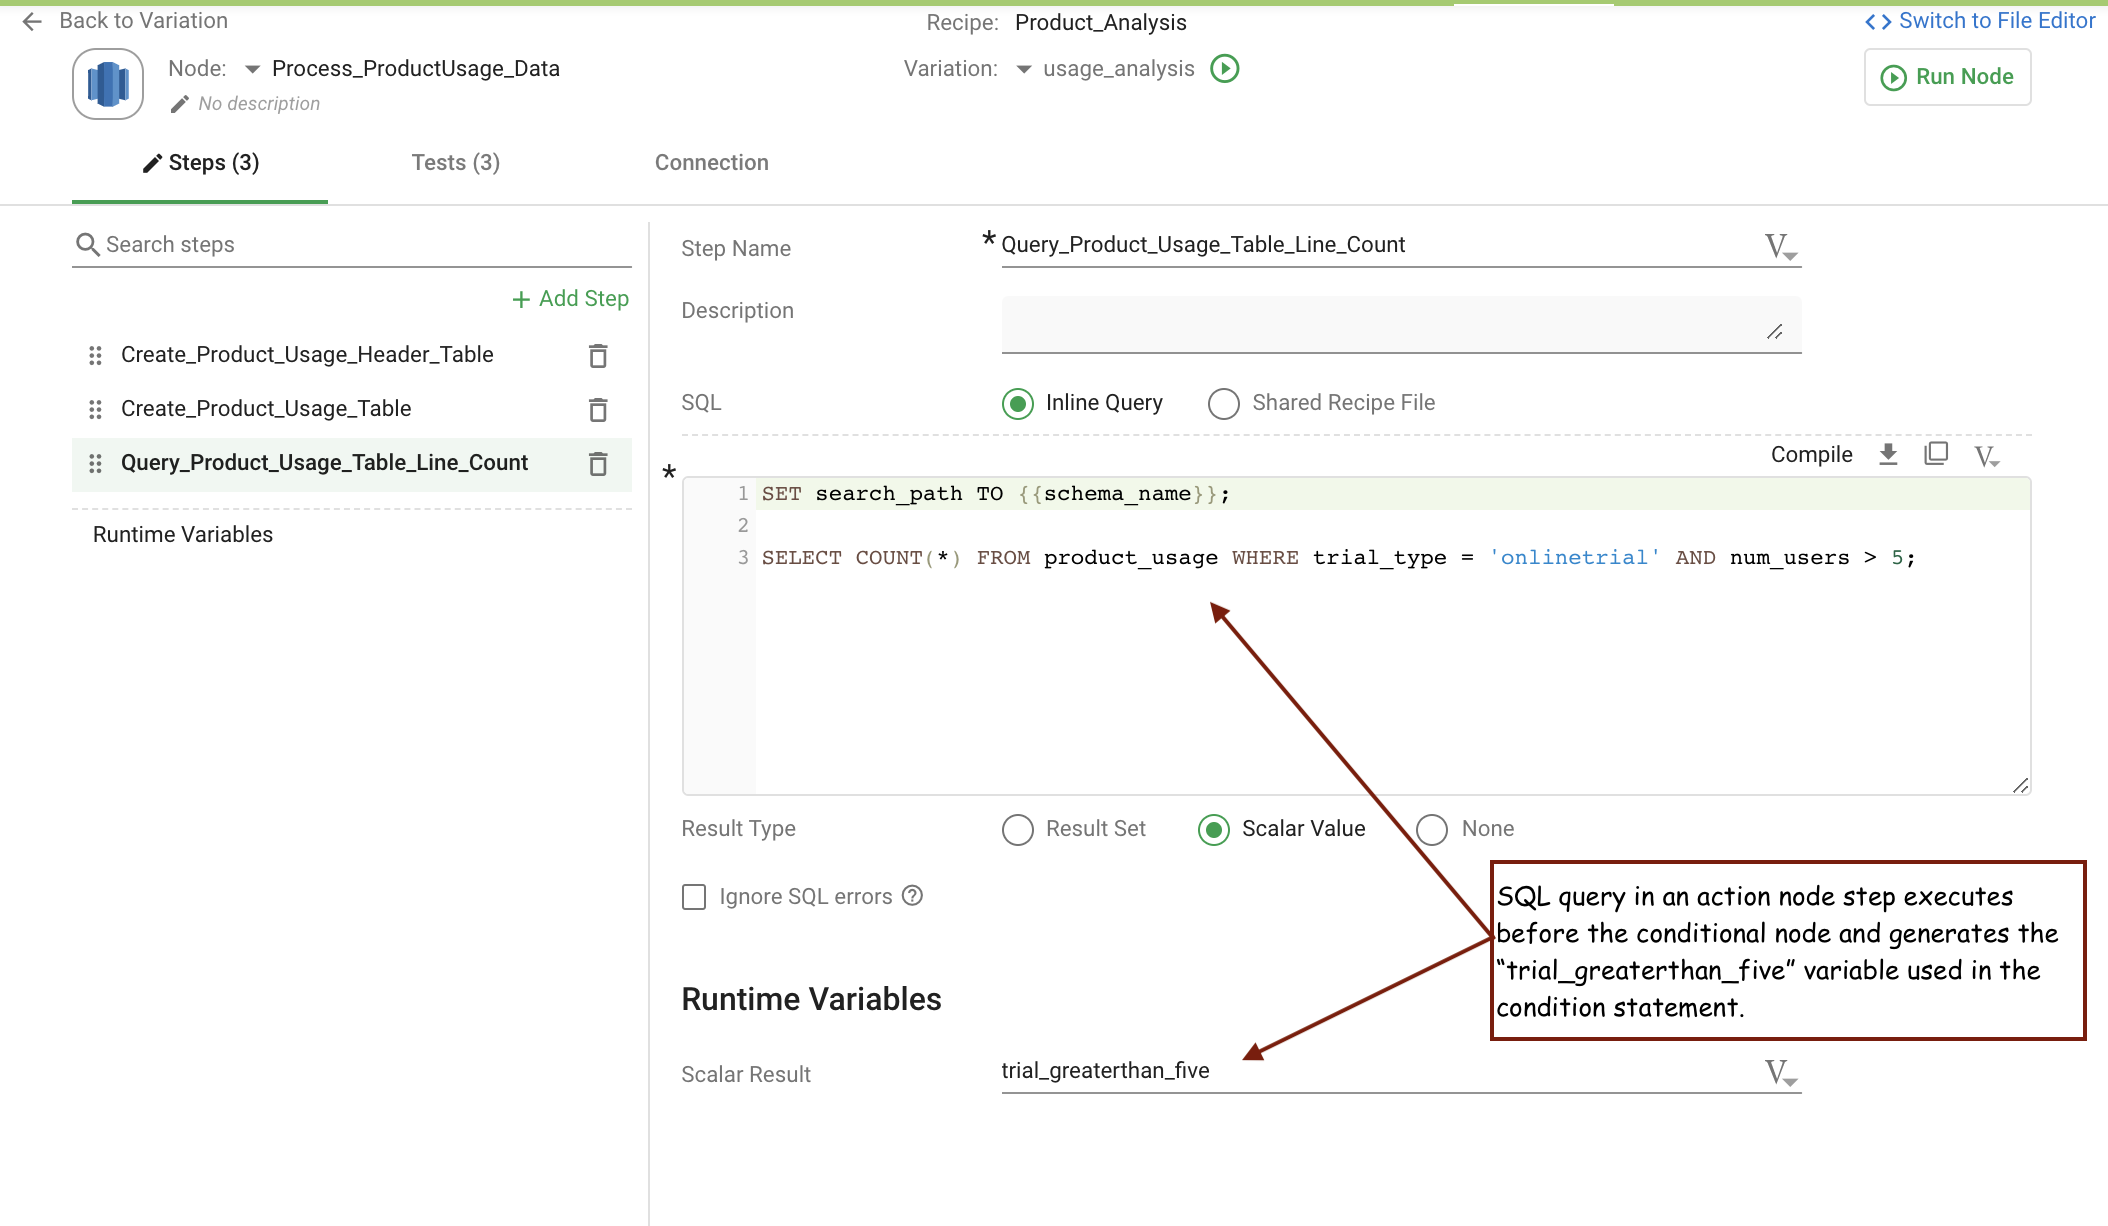
Task: Edit node description pencil icon
Action: [x=180, y=104]
